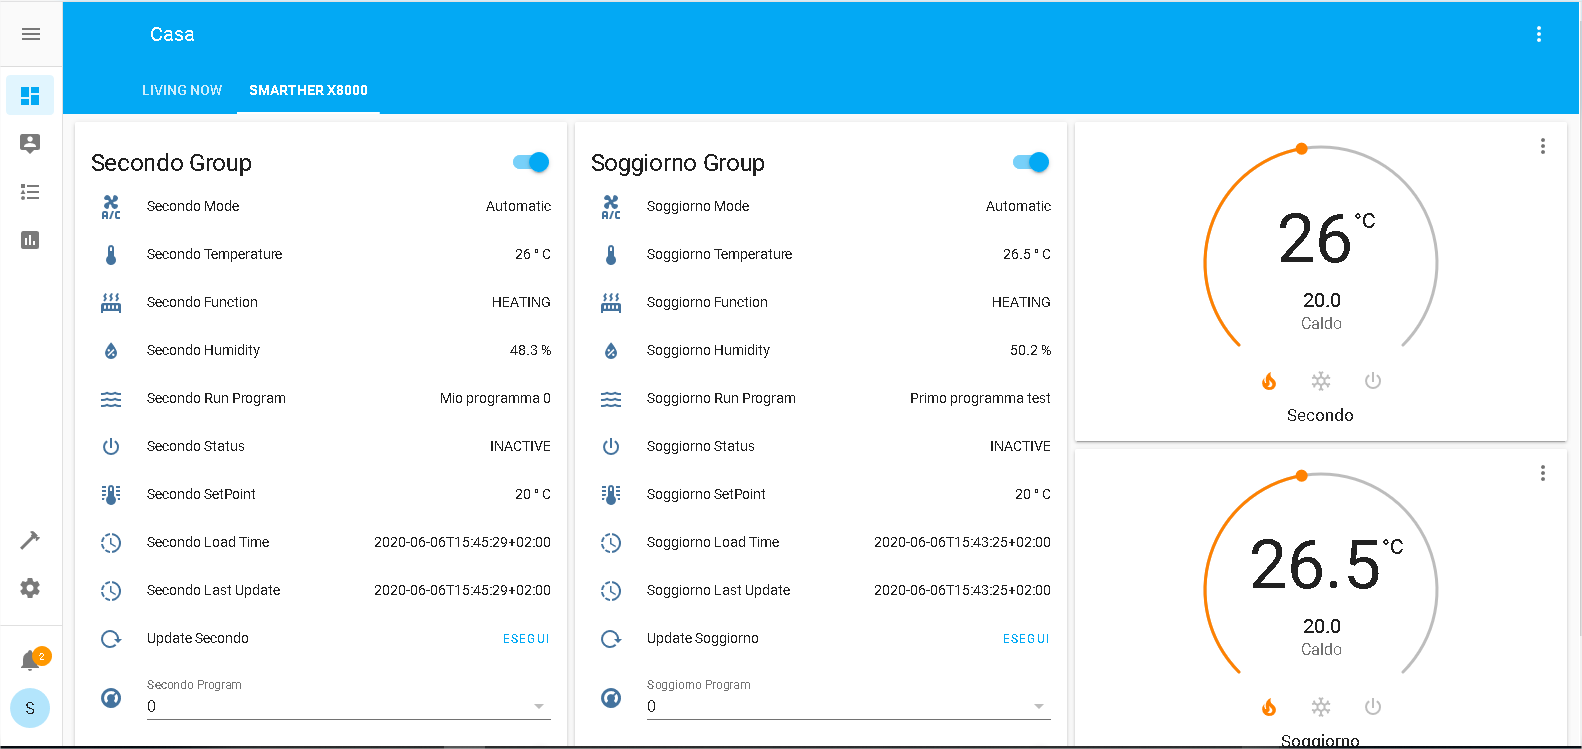Run ESEGUI for Update Secondo
The height and width of the screenshot is (749, 1582).
526,639
